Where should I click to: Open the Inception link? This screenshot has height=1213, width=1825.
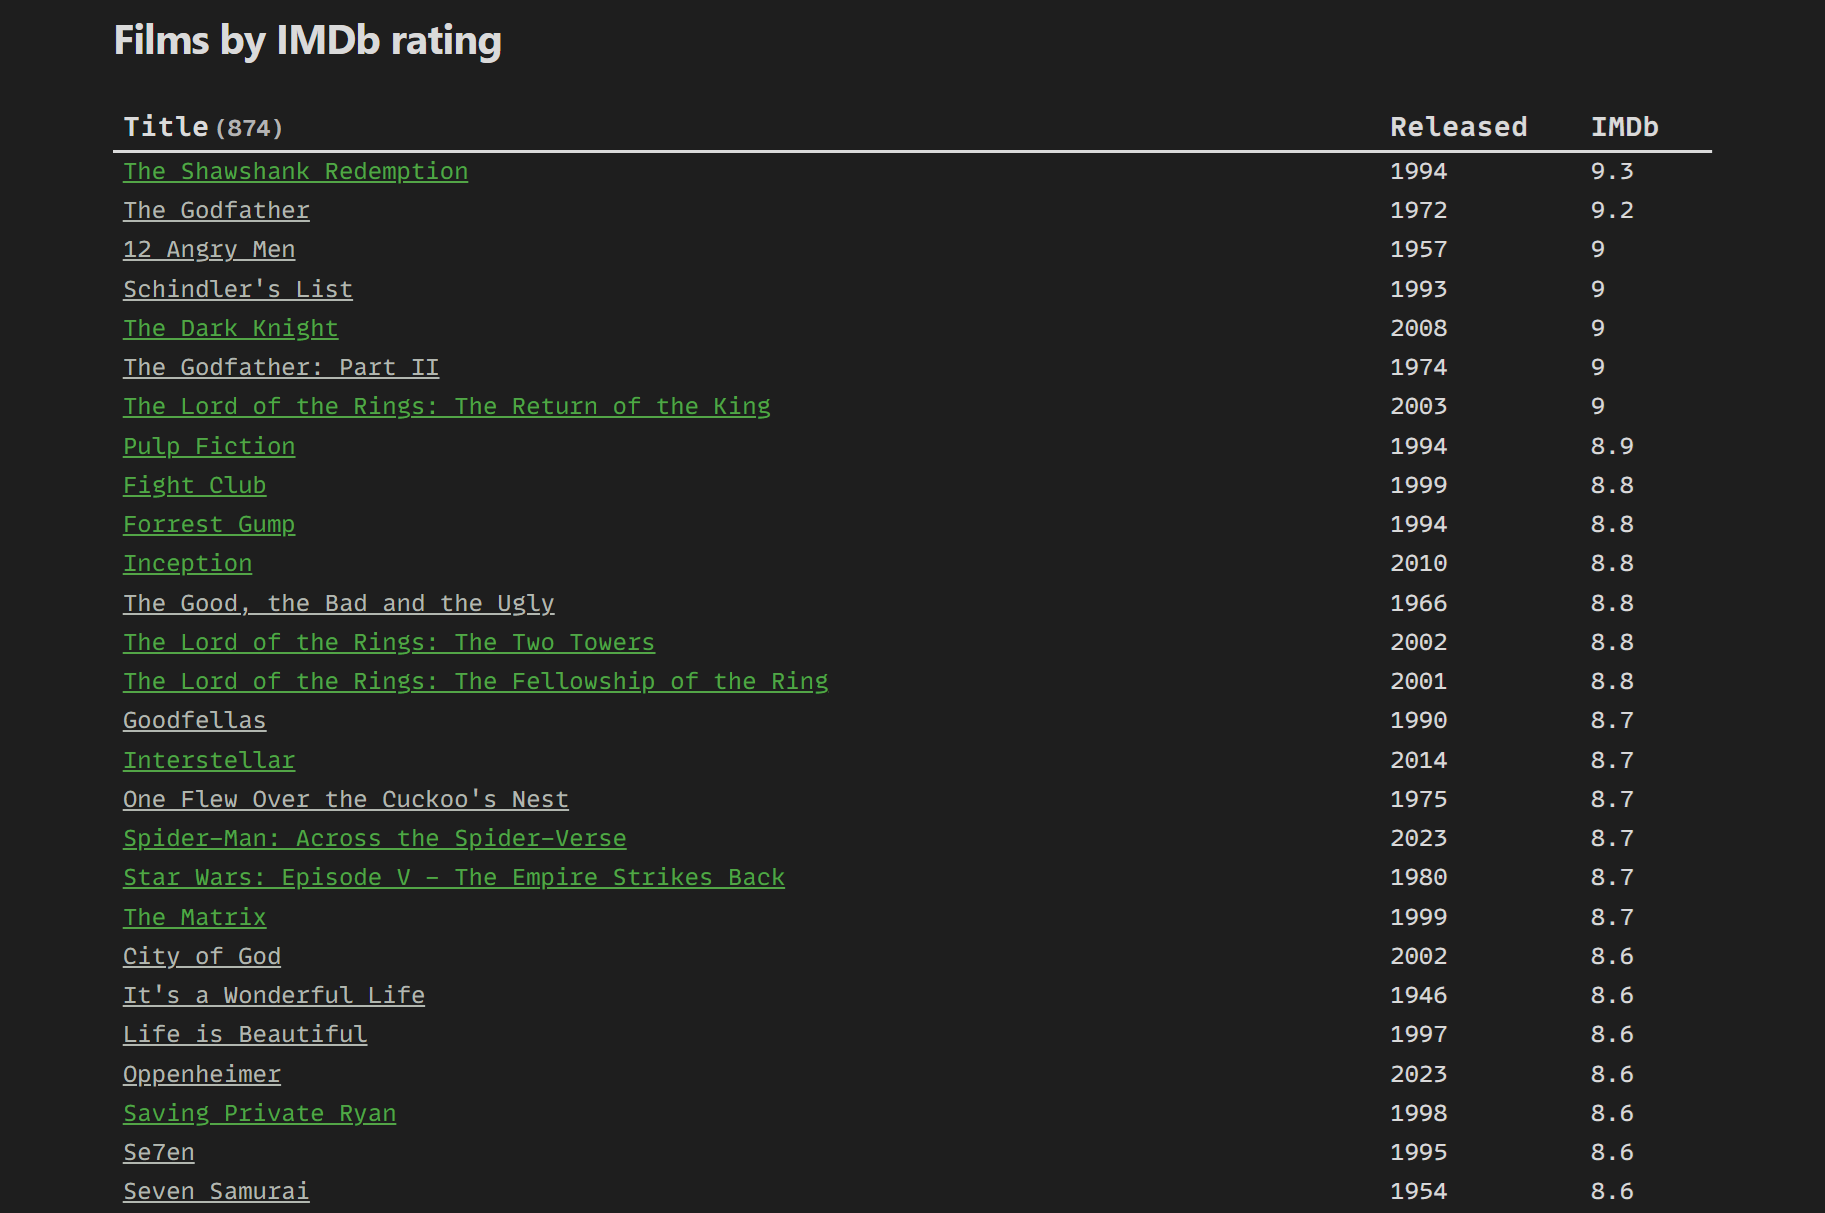coord(188,563)
